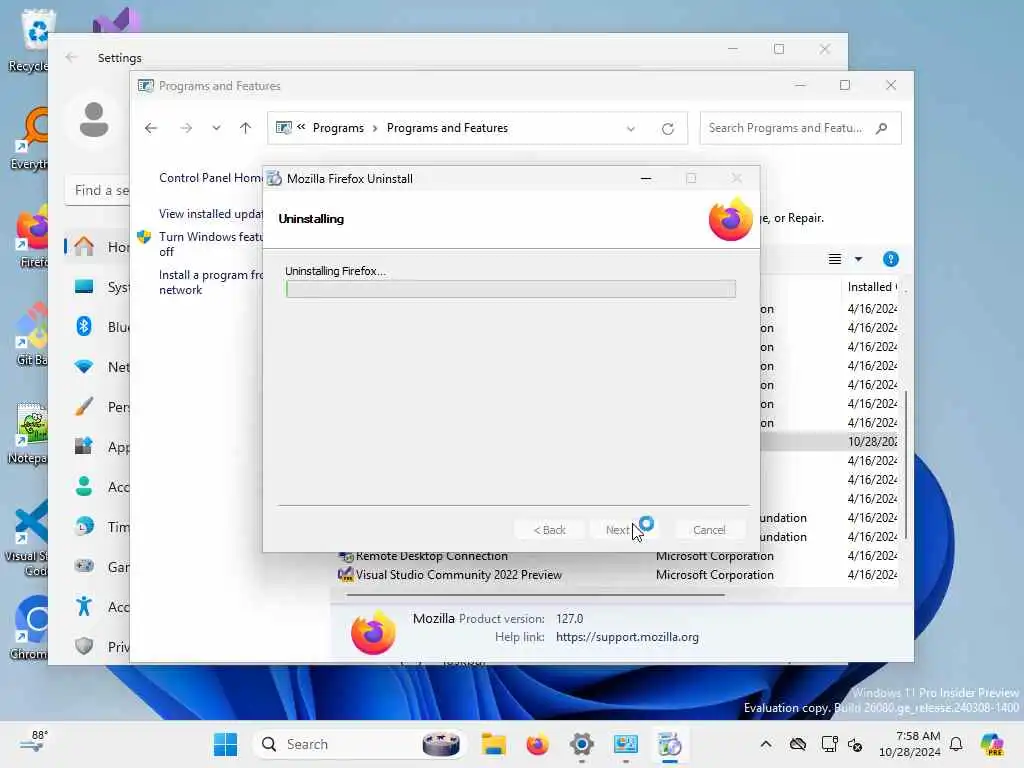The height and width of the screenshot is (768, 1024).
Task: Open the blue help icon
Action: click(x=891, y=259)
